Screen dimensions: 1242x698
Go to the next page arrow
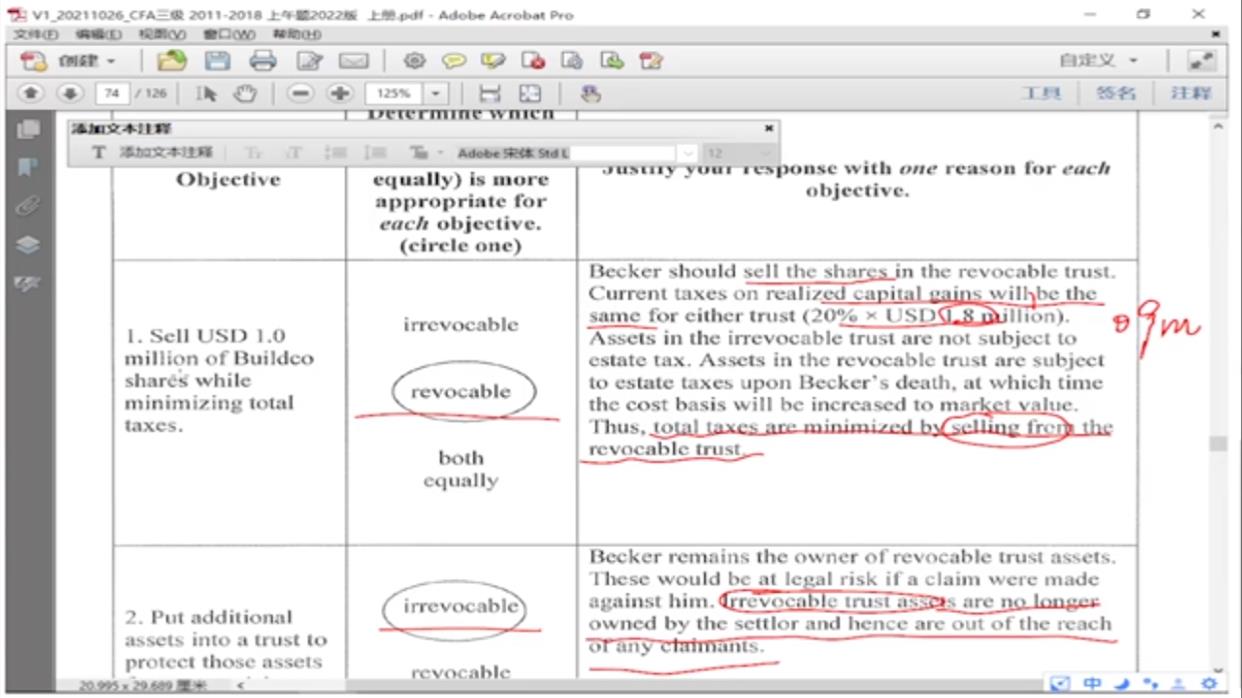tap(69, 93)
